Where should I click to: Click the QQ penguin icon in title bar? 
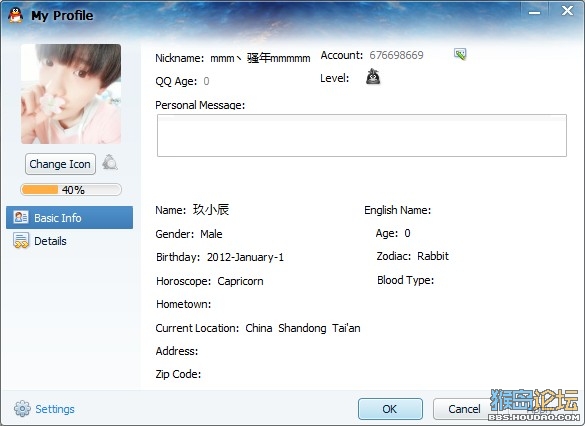tap(16, 15)
